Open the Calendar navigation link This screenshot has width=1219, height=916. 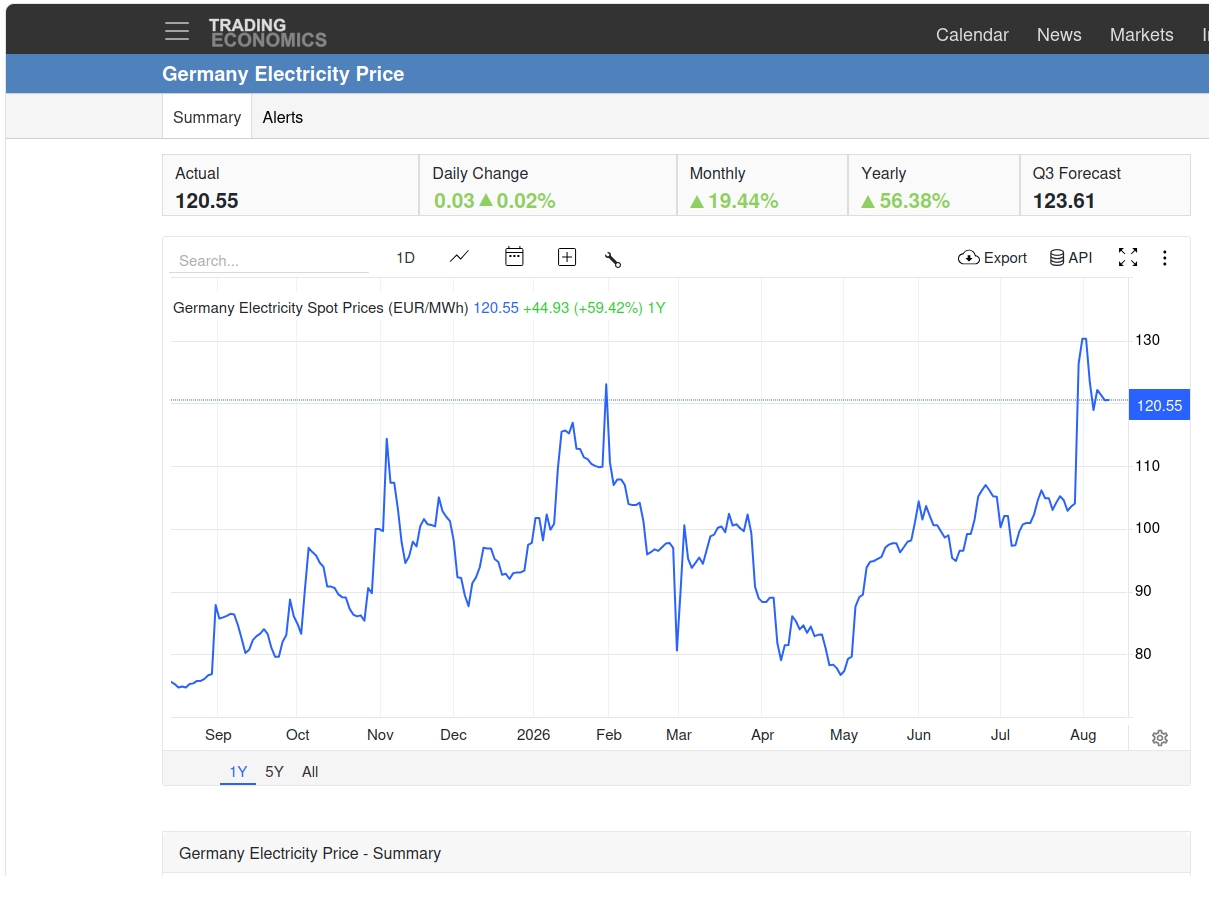coord(972,35)
